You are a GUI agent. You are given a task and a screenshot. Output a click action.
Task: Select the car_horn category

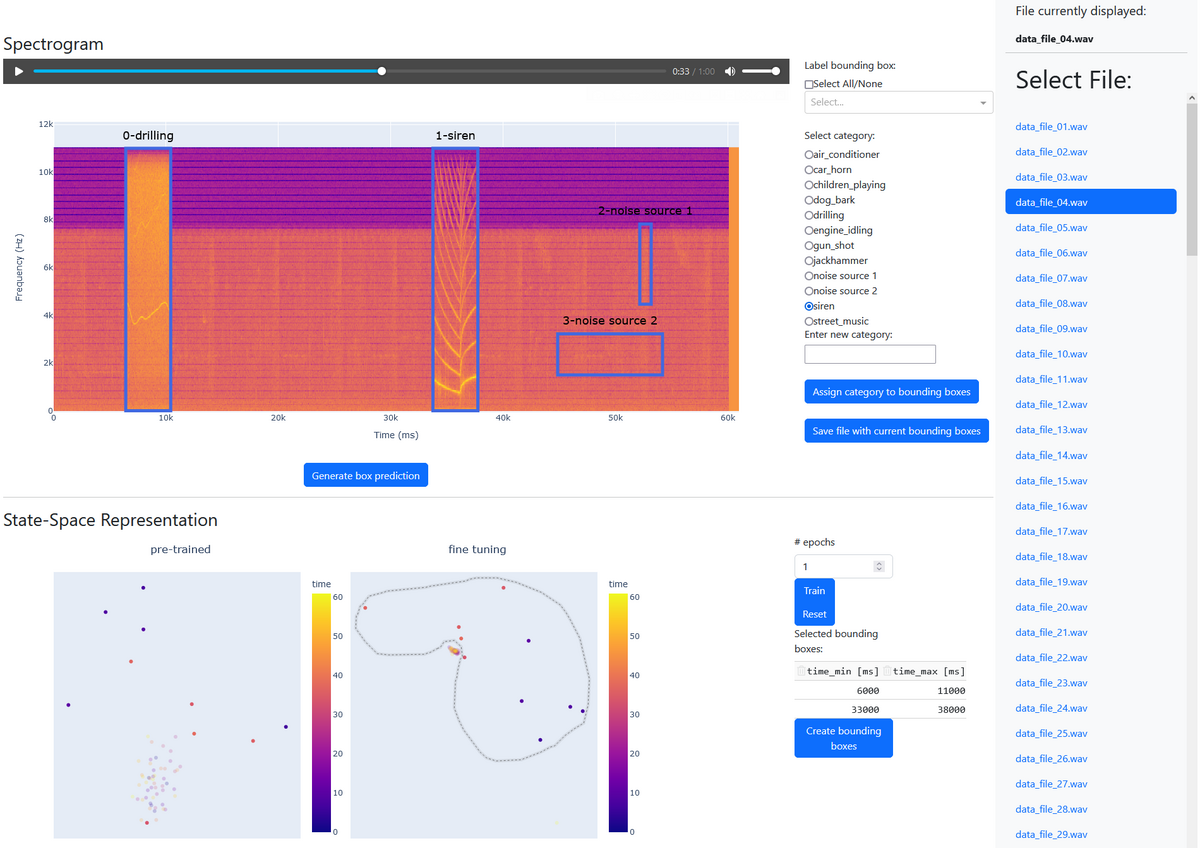point(809,170)
